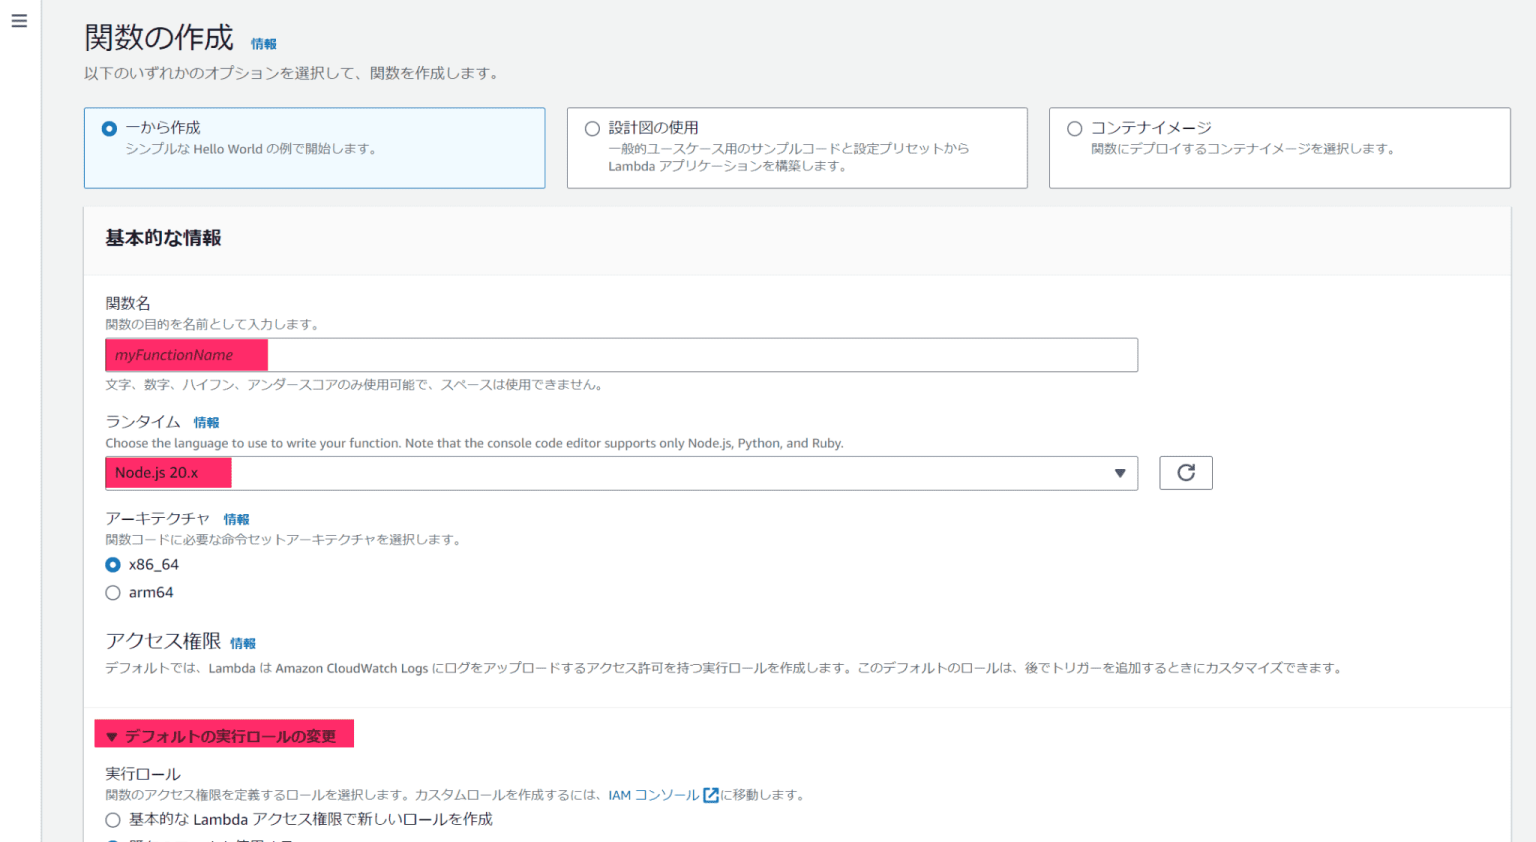The width and height of the screenshot is (1536, 842).
Task: Select the 設計図の使用 radio button
Action: coord(592,127)
